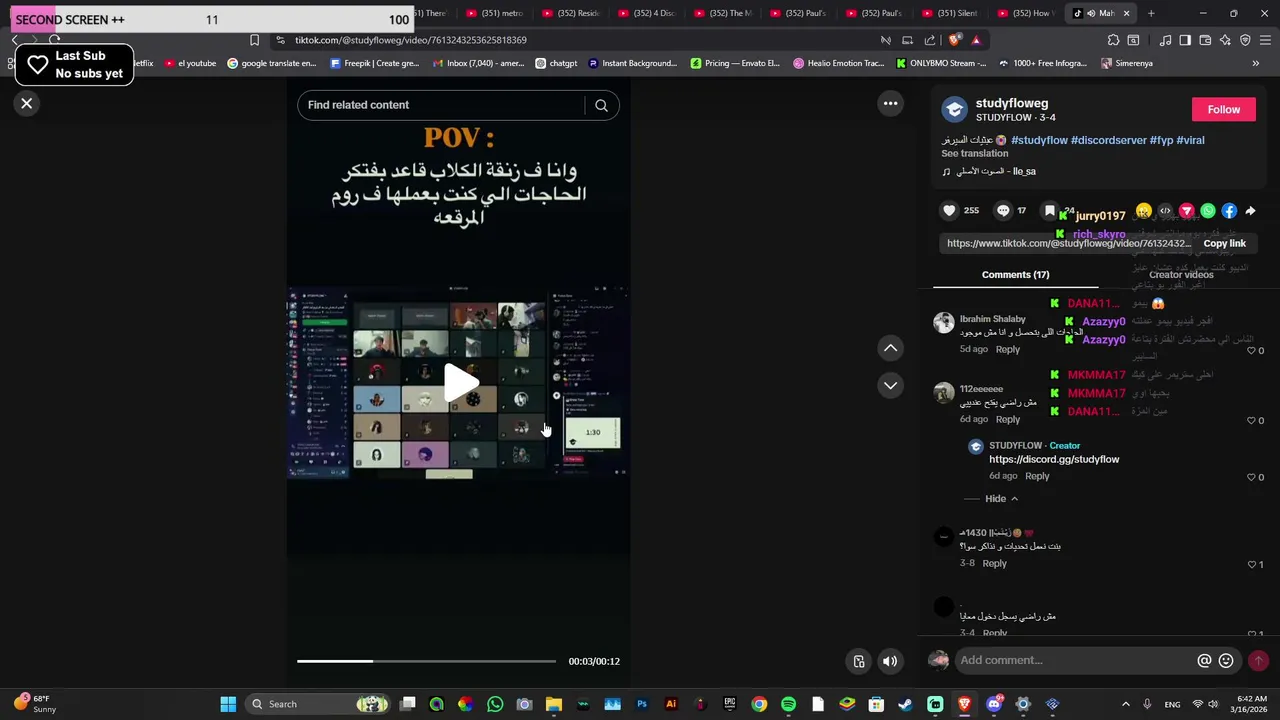Click the TikTok address bar URL

tap(410, 40)
